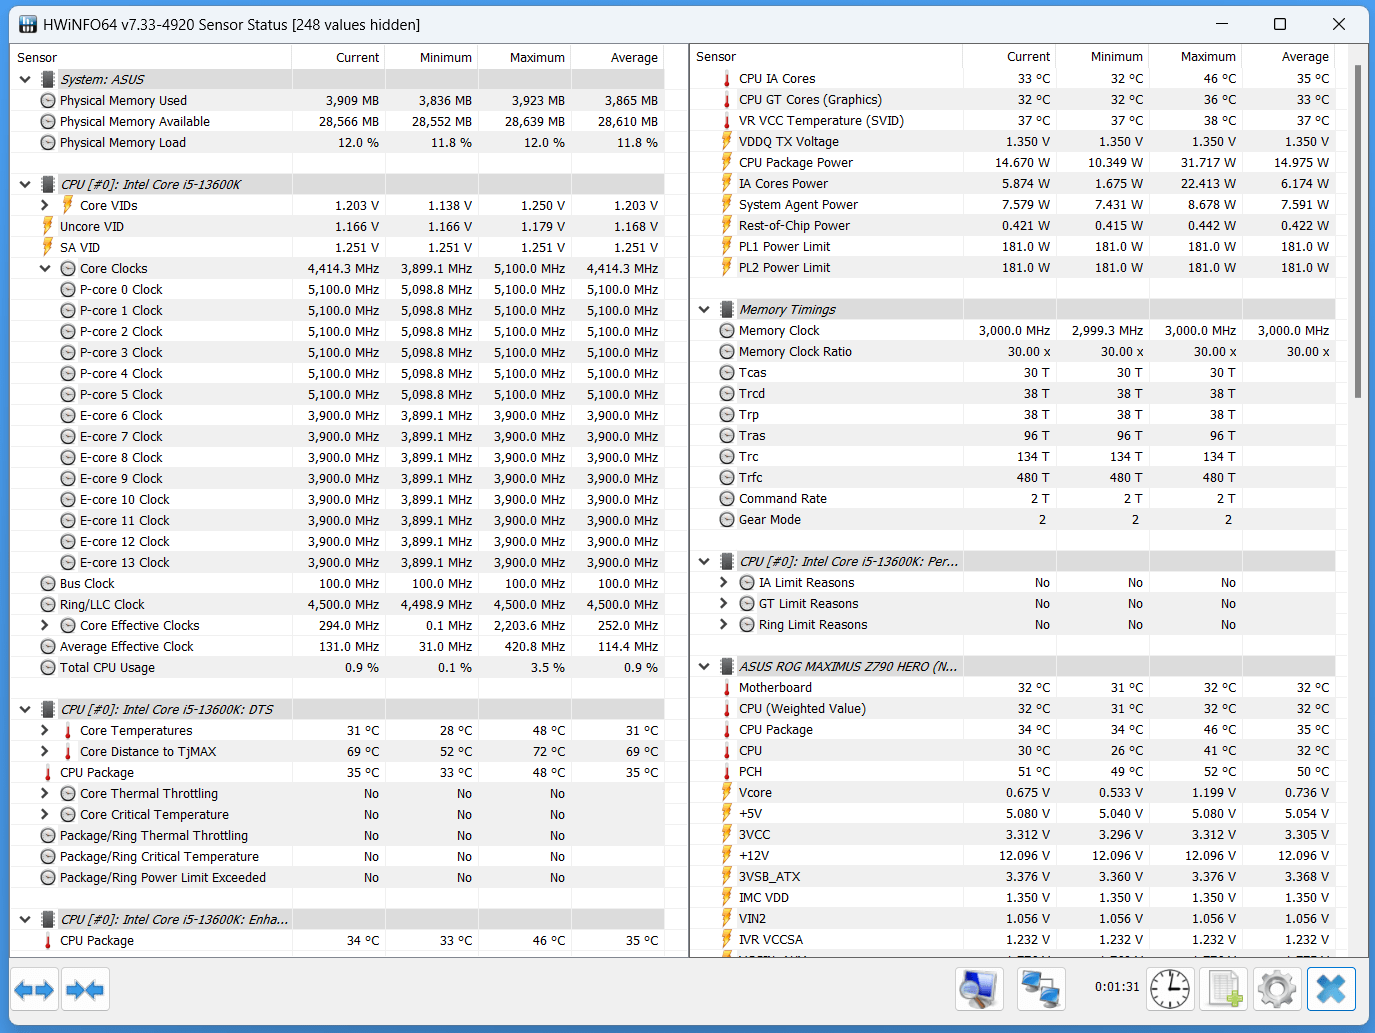
Task: Collapse the Memory Timings group
Action: [x=704, y=309]
